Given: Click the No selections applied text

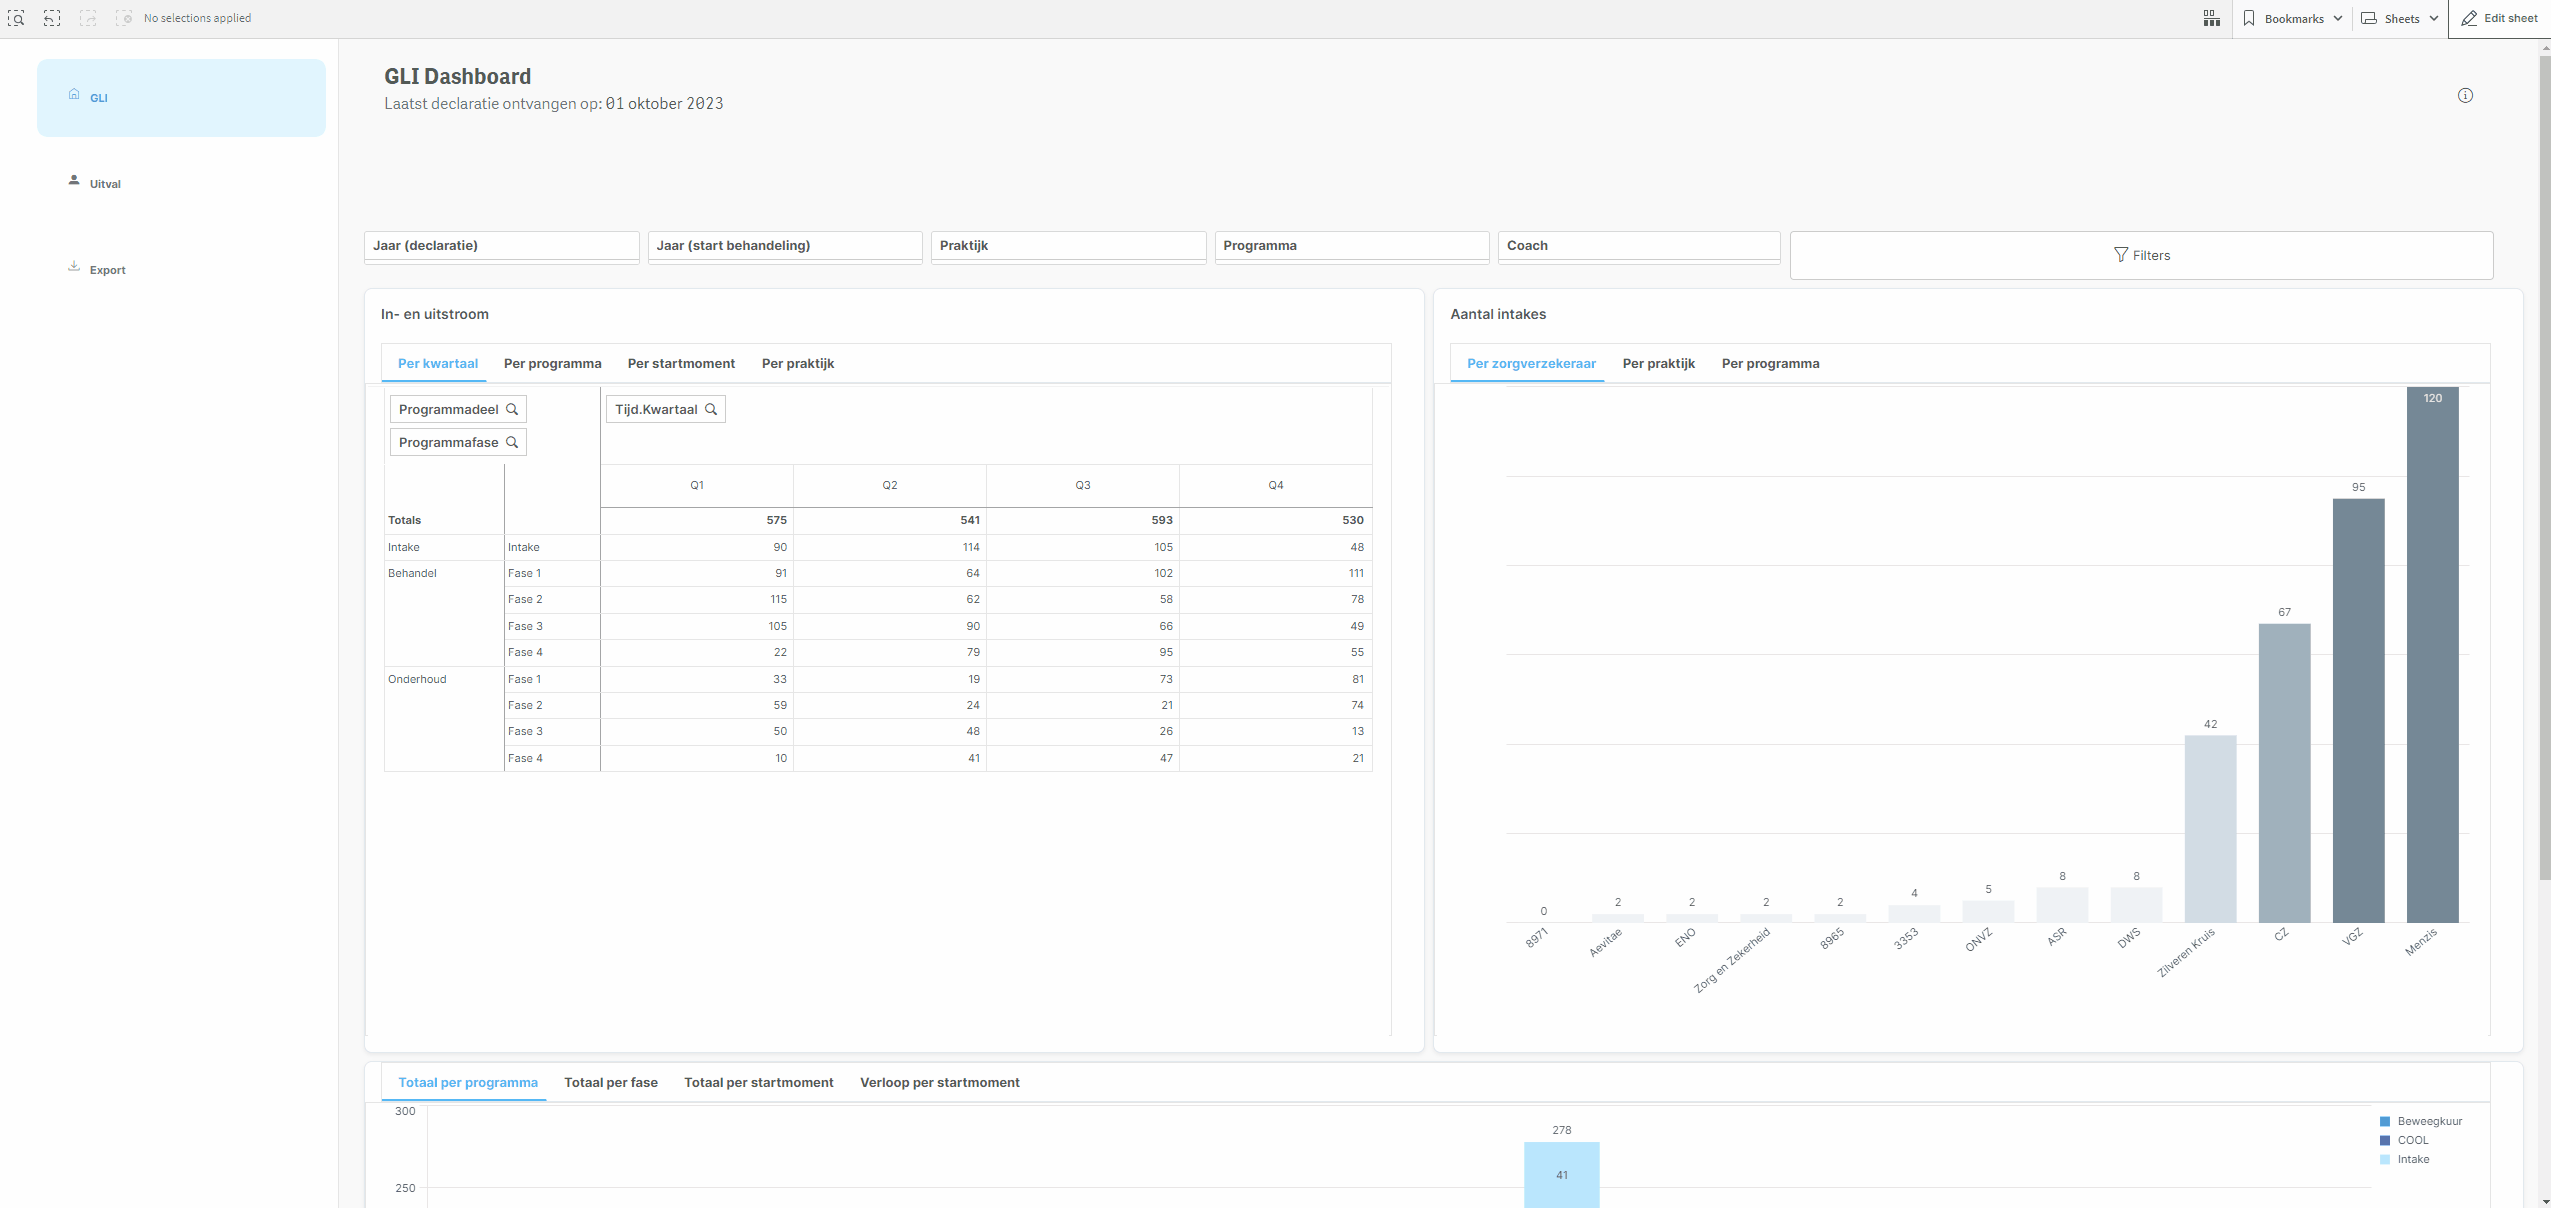Looking at the screenshot, I should [x=197, y=18].
